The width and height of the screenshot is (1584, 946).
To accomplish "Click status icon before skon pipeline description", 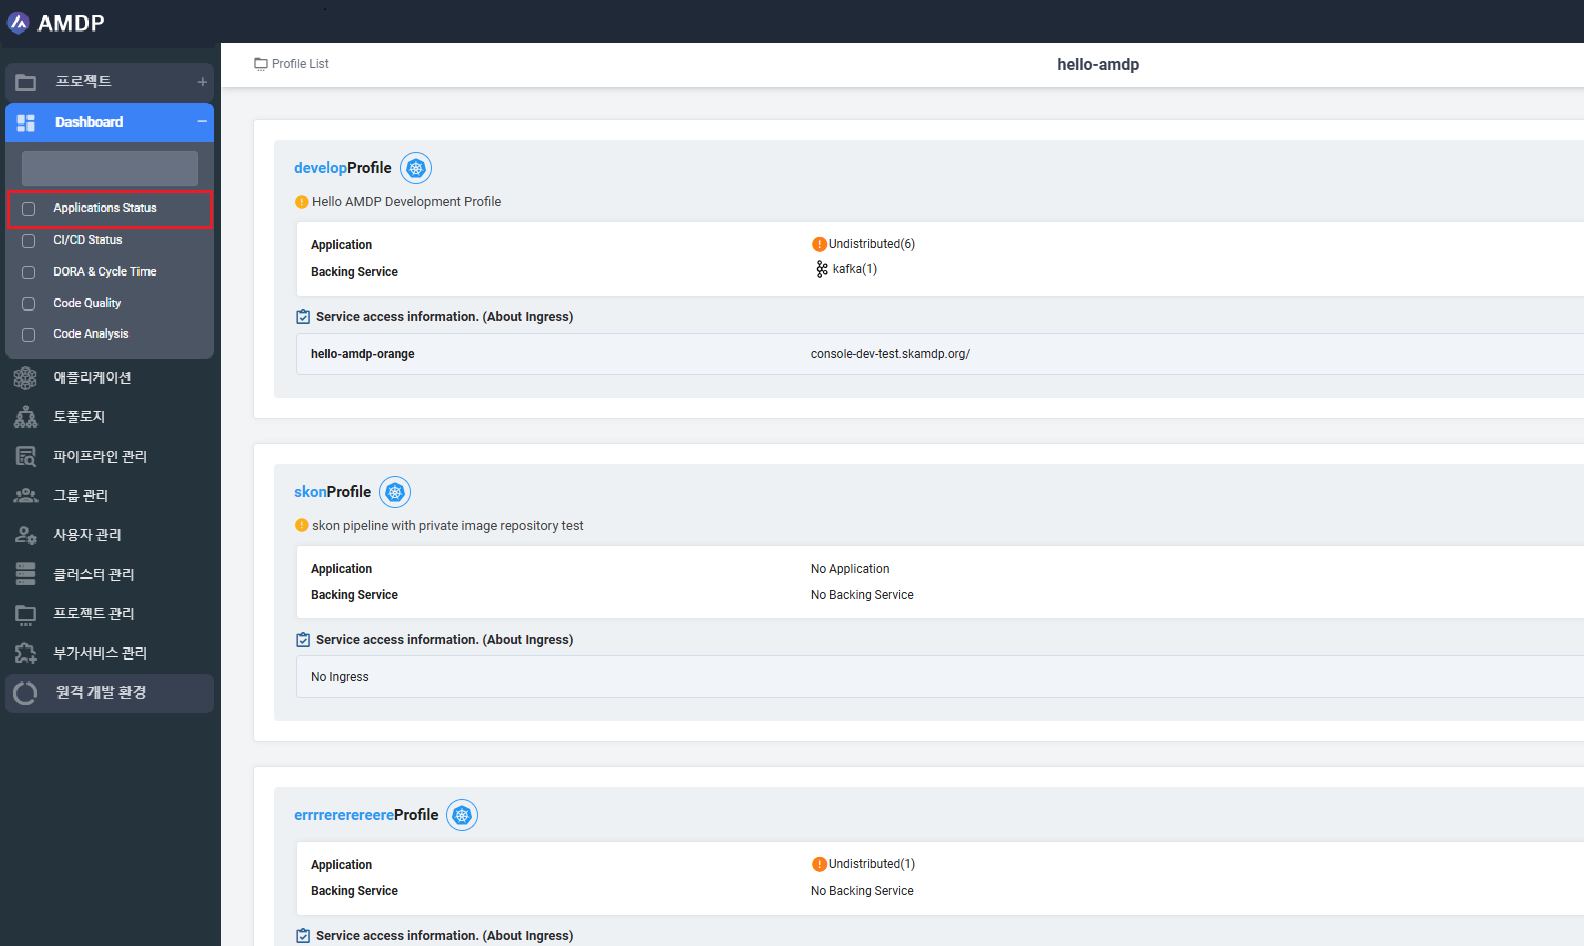I will coord(301,525).
